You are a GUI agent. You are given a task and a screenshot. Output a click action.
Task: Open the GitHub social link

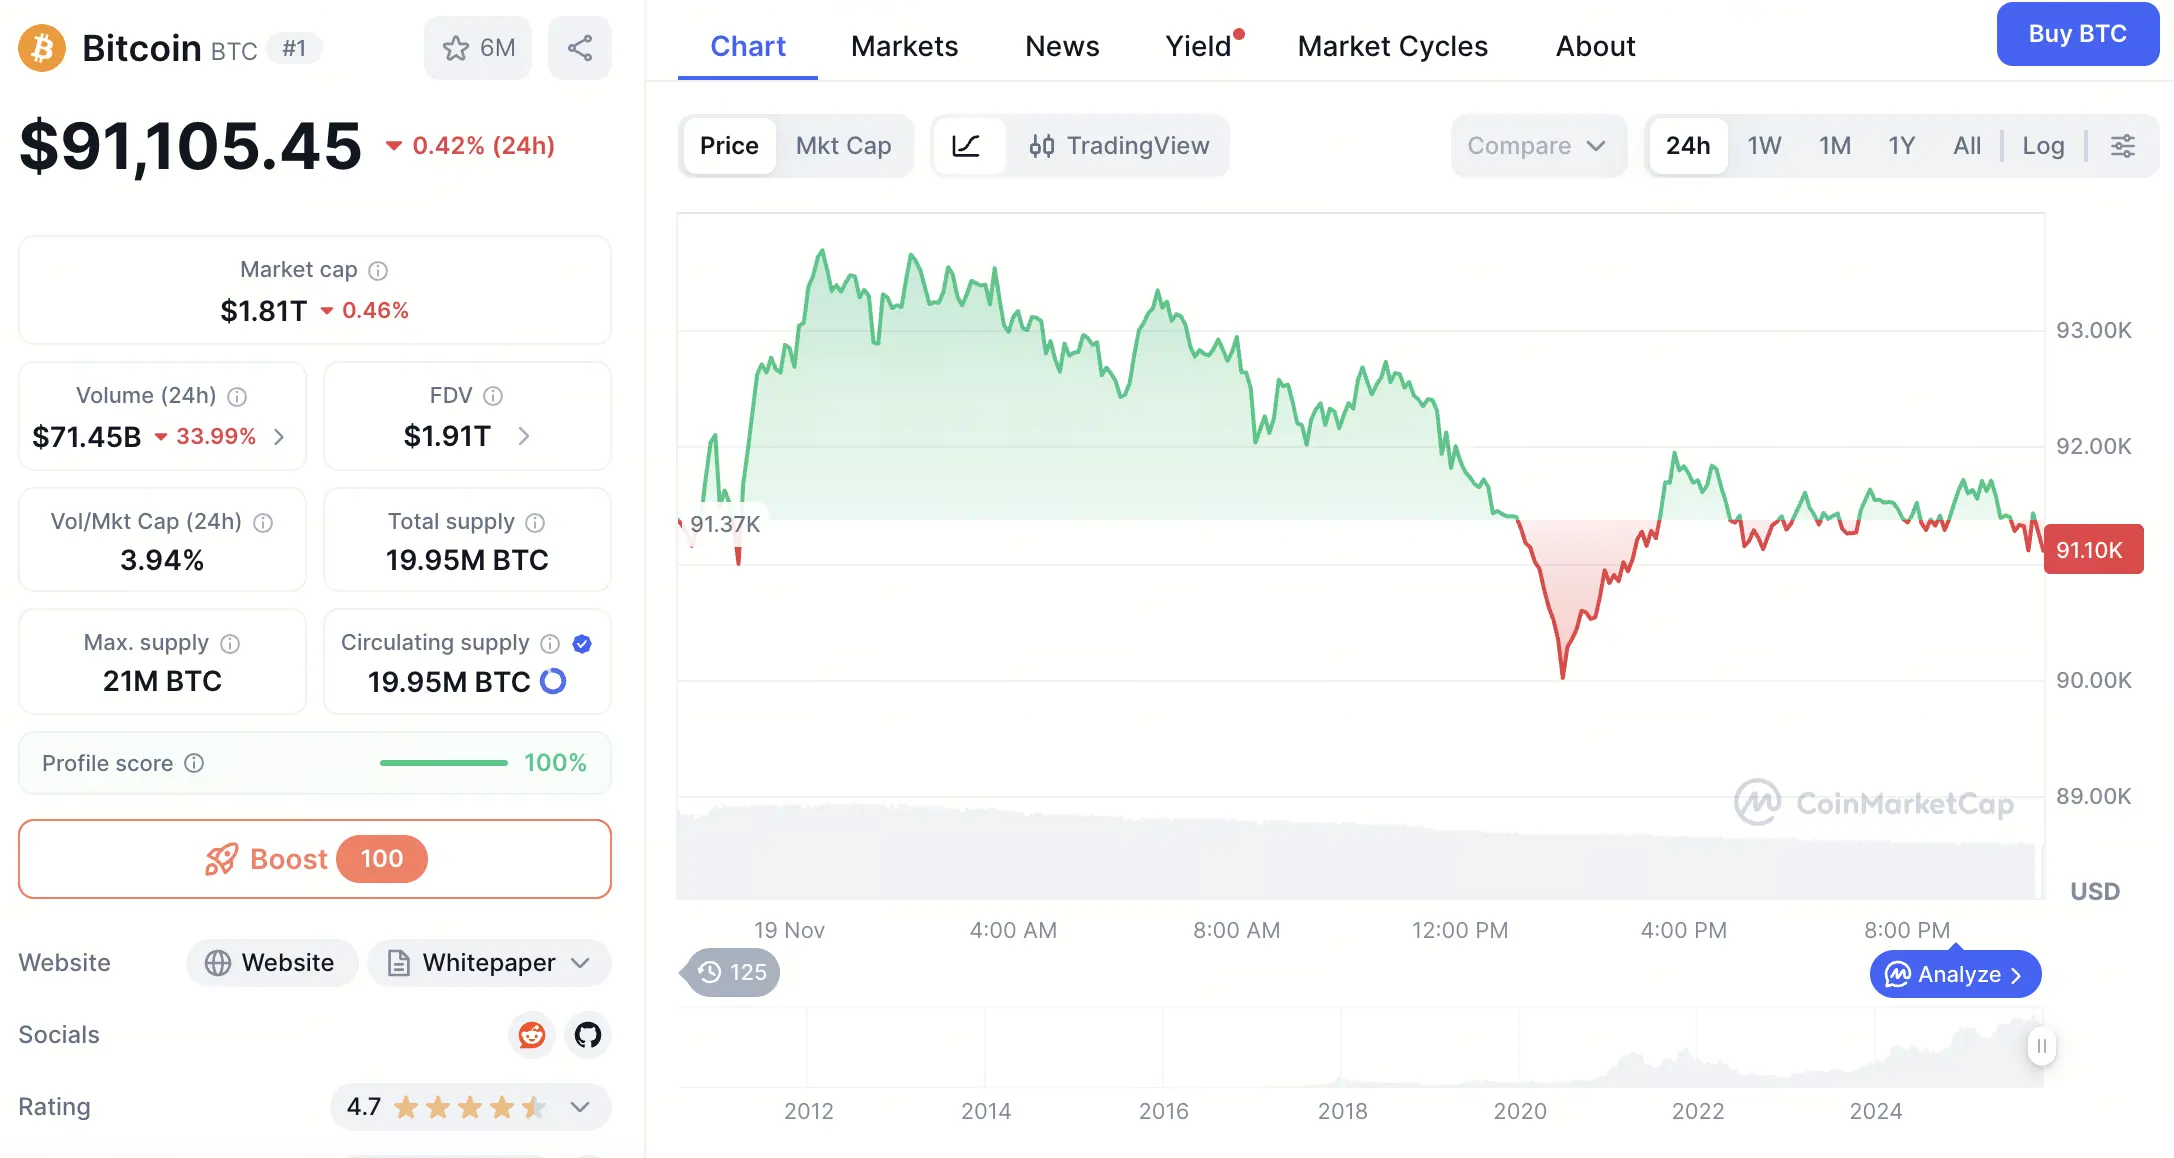tap(588, 1035)
